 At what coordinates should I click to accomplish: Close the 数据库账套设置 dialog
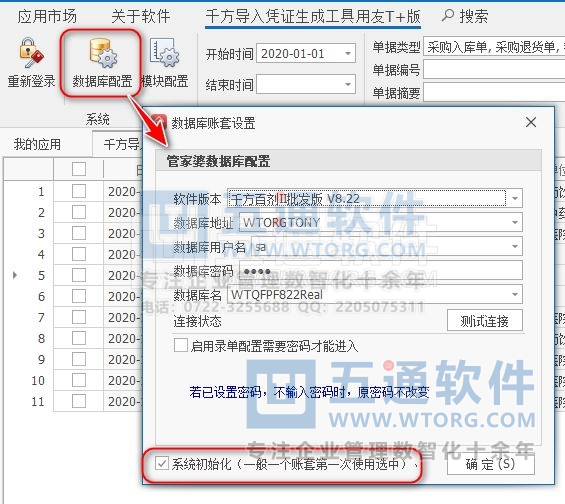pos(531,122)
